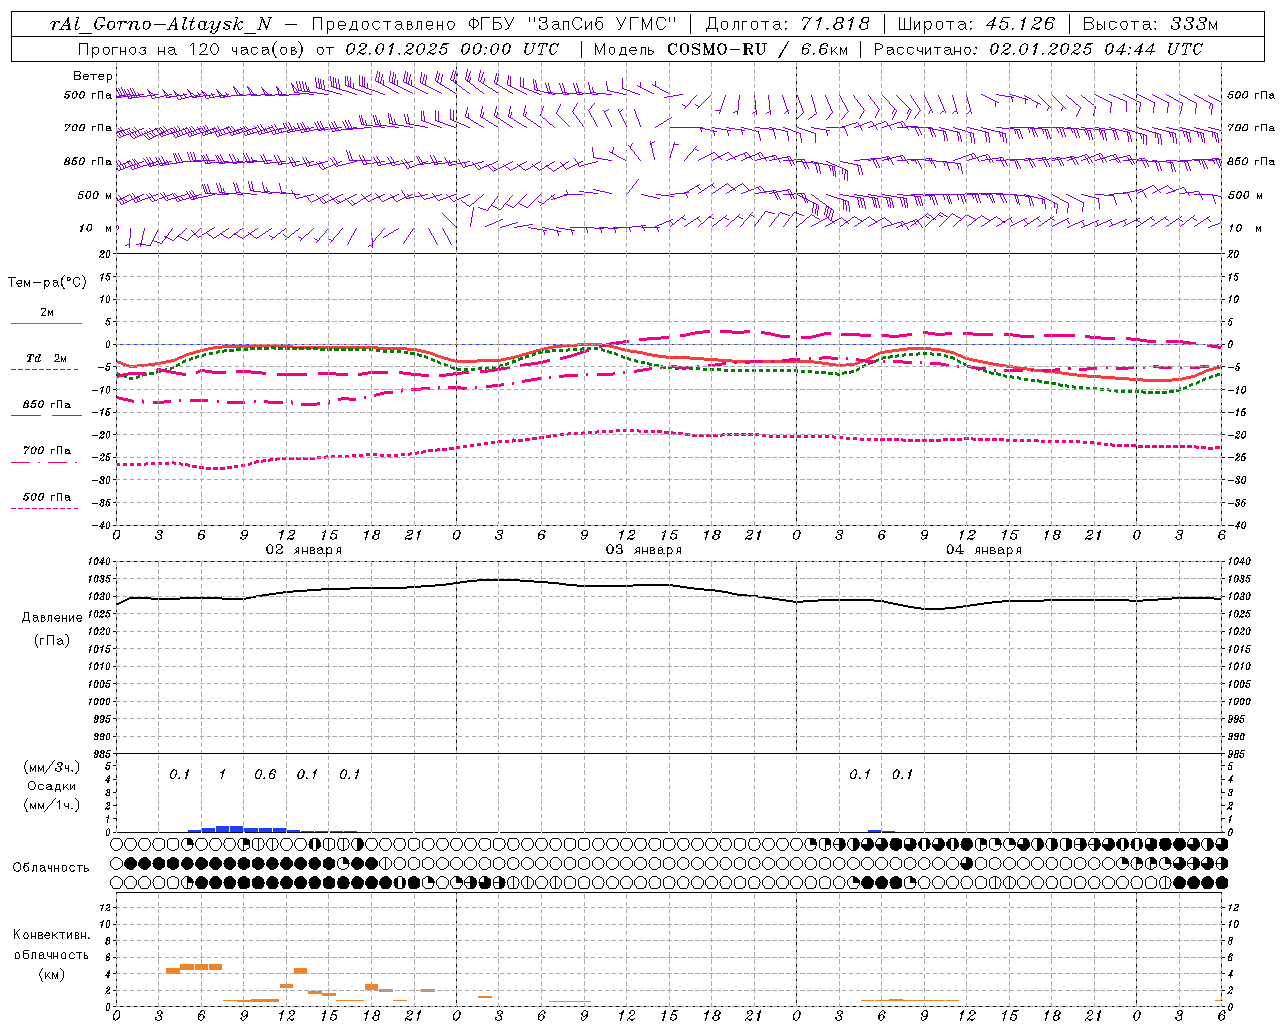The width and height of the screenshot is (1280, 1024).
Task: Click the forecast start 02.01.2025 00:00 UTC
Action: tap(452, 49)
